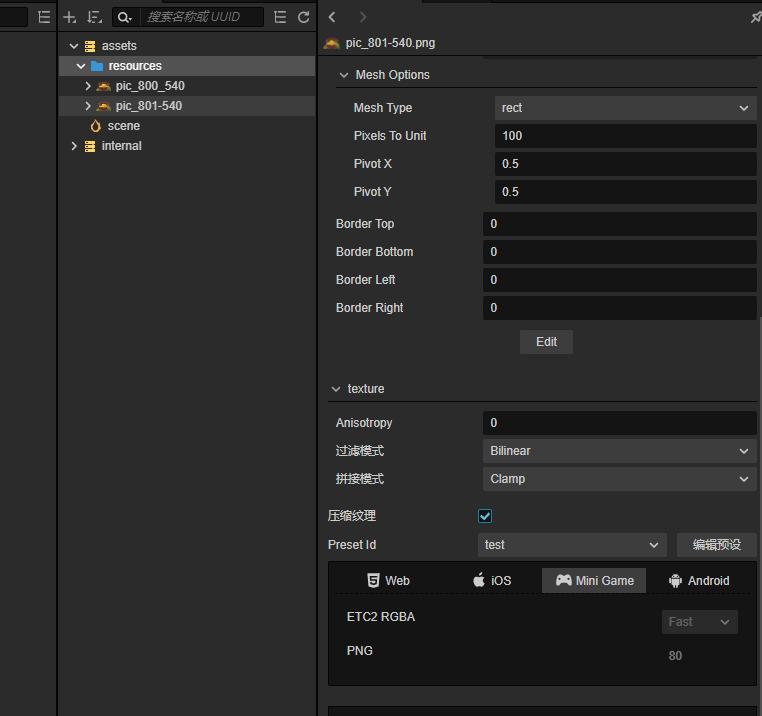The image size is (762, 716).
Task: Click the PNG format label
Action: click(360, 651)
